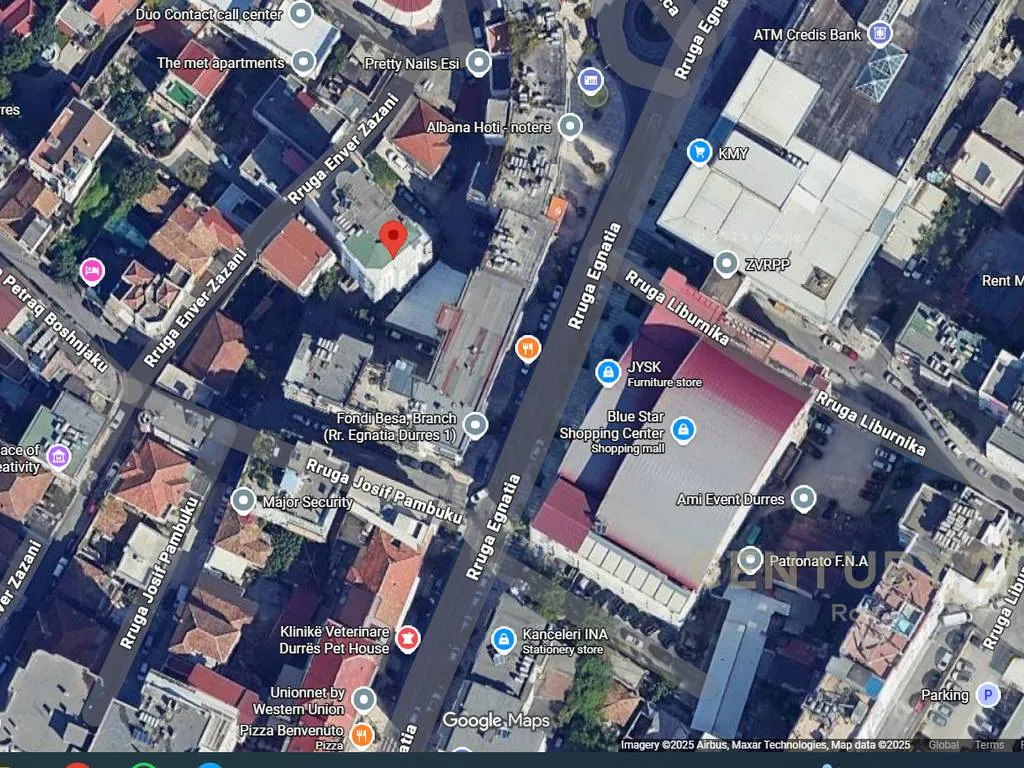Click the Google Maps logo
The image size is (1024, 768).
click(496, 721)
